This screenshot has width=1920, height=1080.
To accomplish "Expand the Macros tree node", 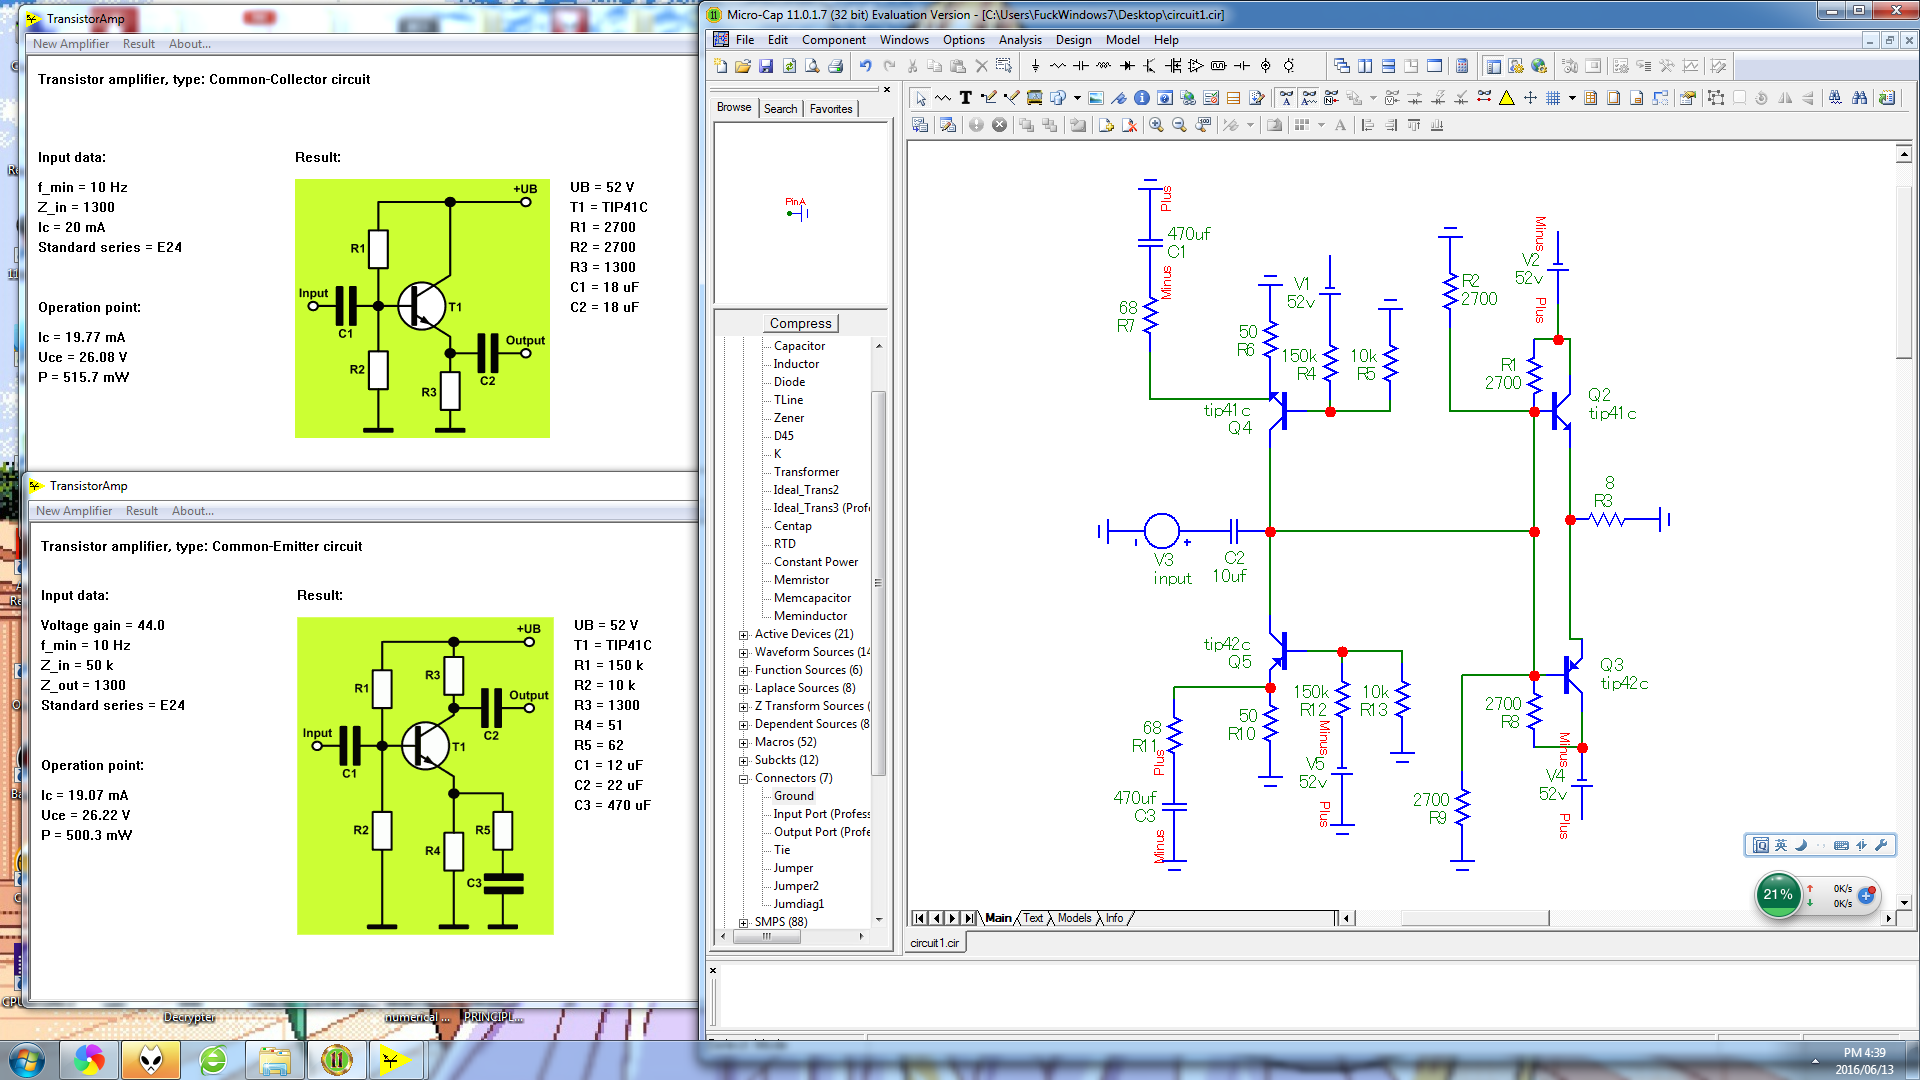I will click(x=743, y=743).
